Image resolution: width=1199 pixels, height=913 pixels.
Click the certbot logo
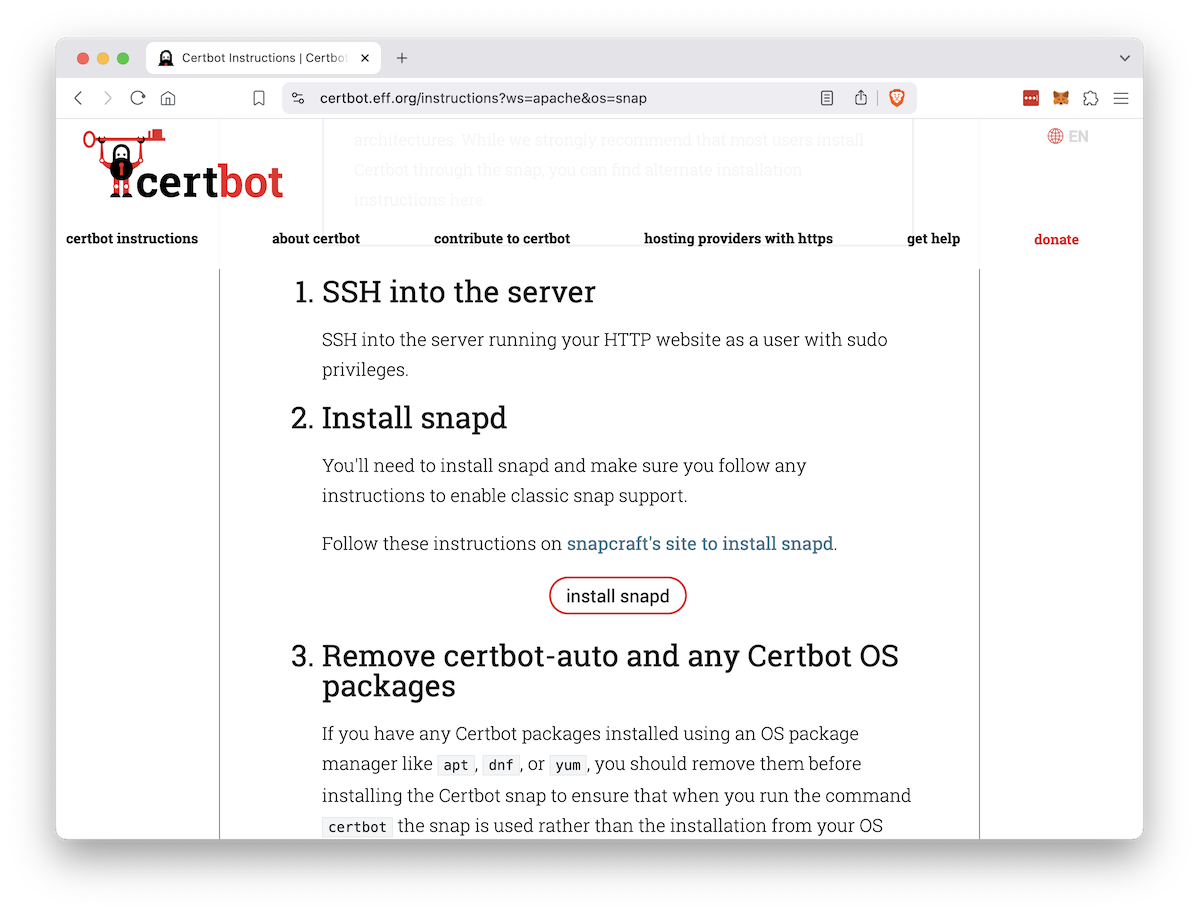pyautogui.click(x=184, y=164)
